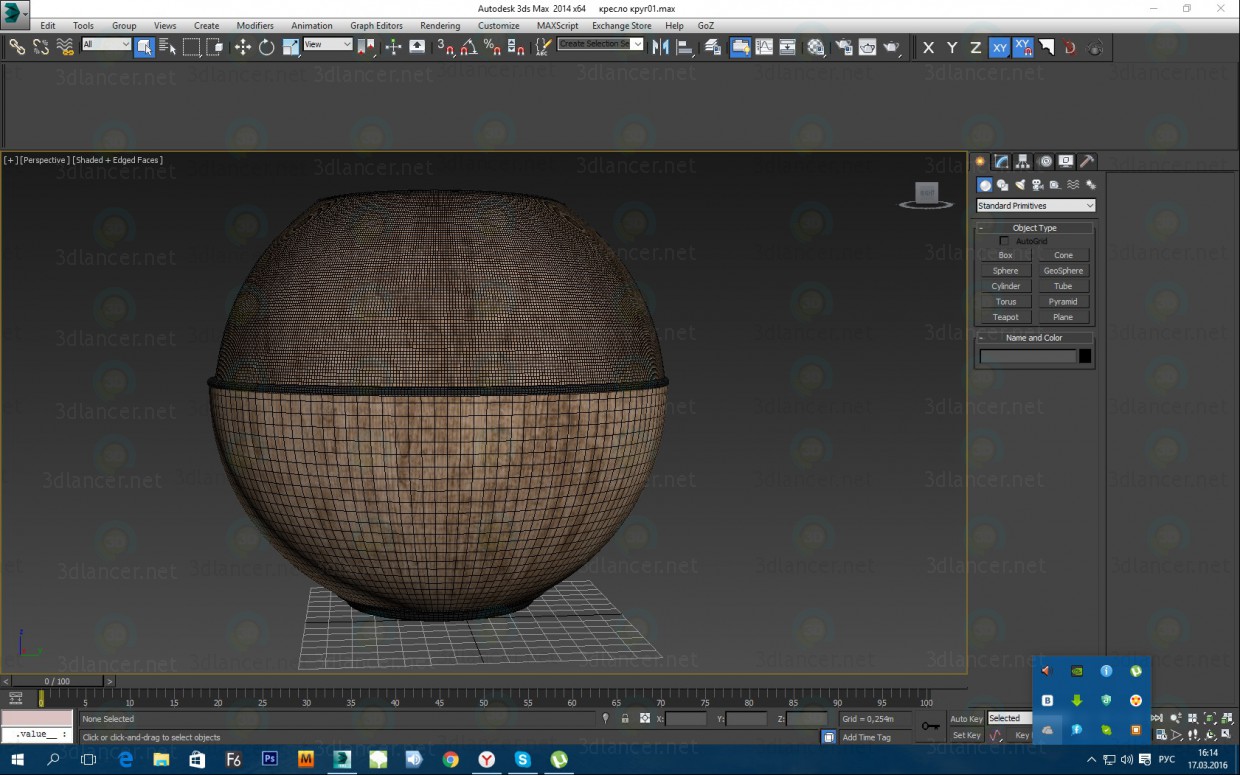
Task: Toggle Absolute/Offset transform type-in mode
Action: (x=645, y=719)
